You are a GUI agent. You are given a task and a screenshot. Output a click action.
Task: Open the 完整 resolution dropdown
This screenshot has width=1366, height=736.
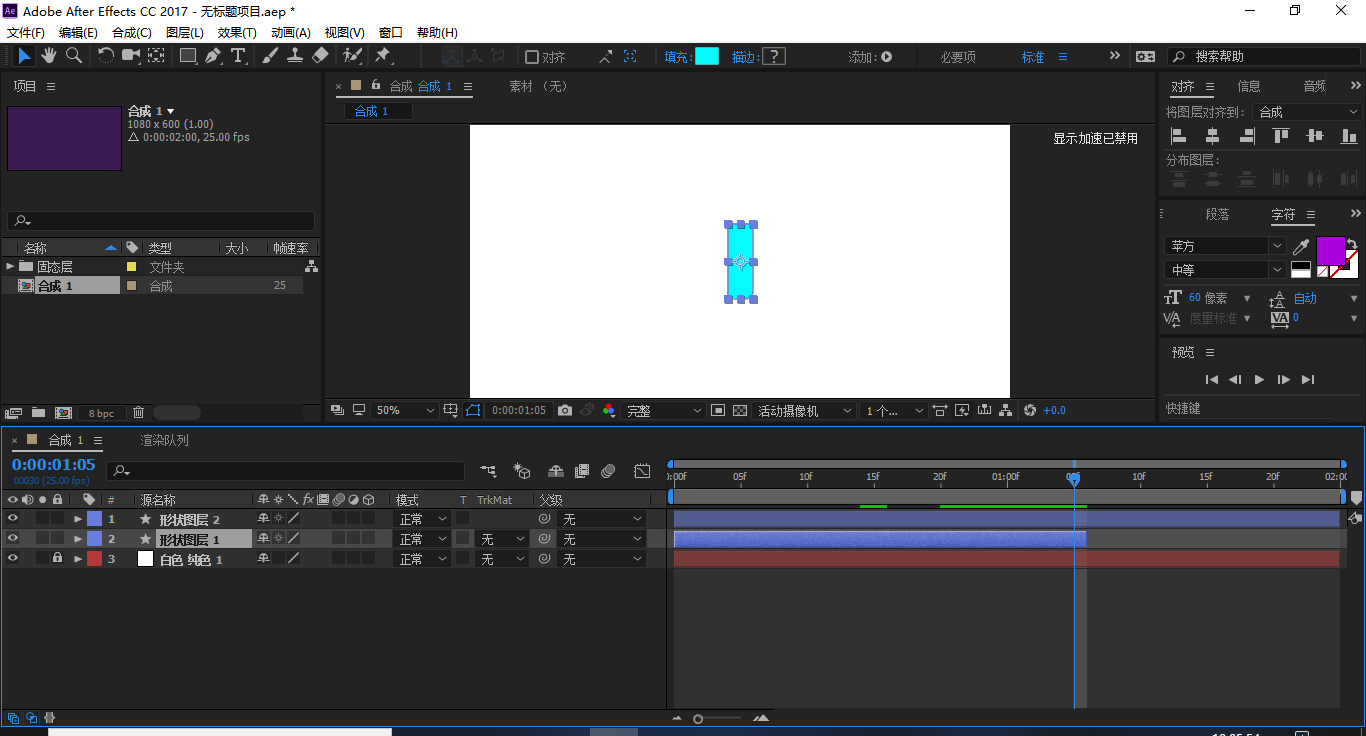pos(665,410)
